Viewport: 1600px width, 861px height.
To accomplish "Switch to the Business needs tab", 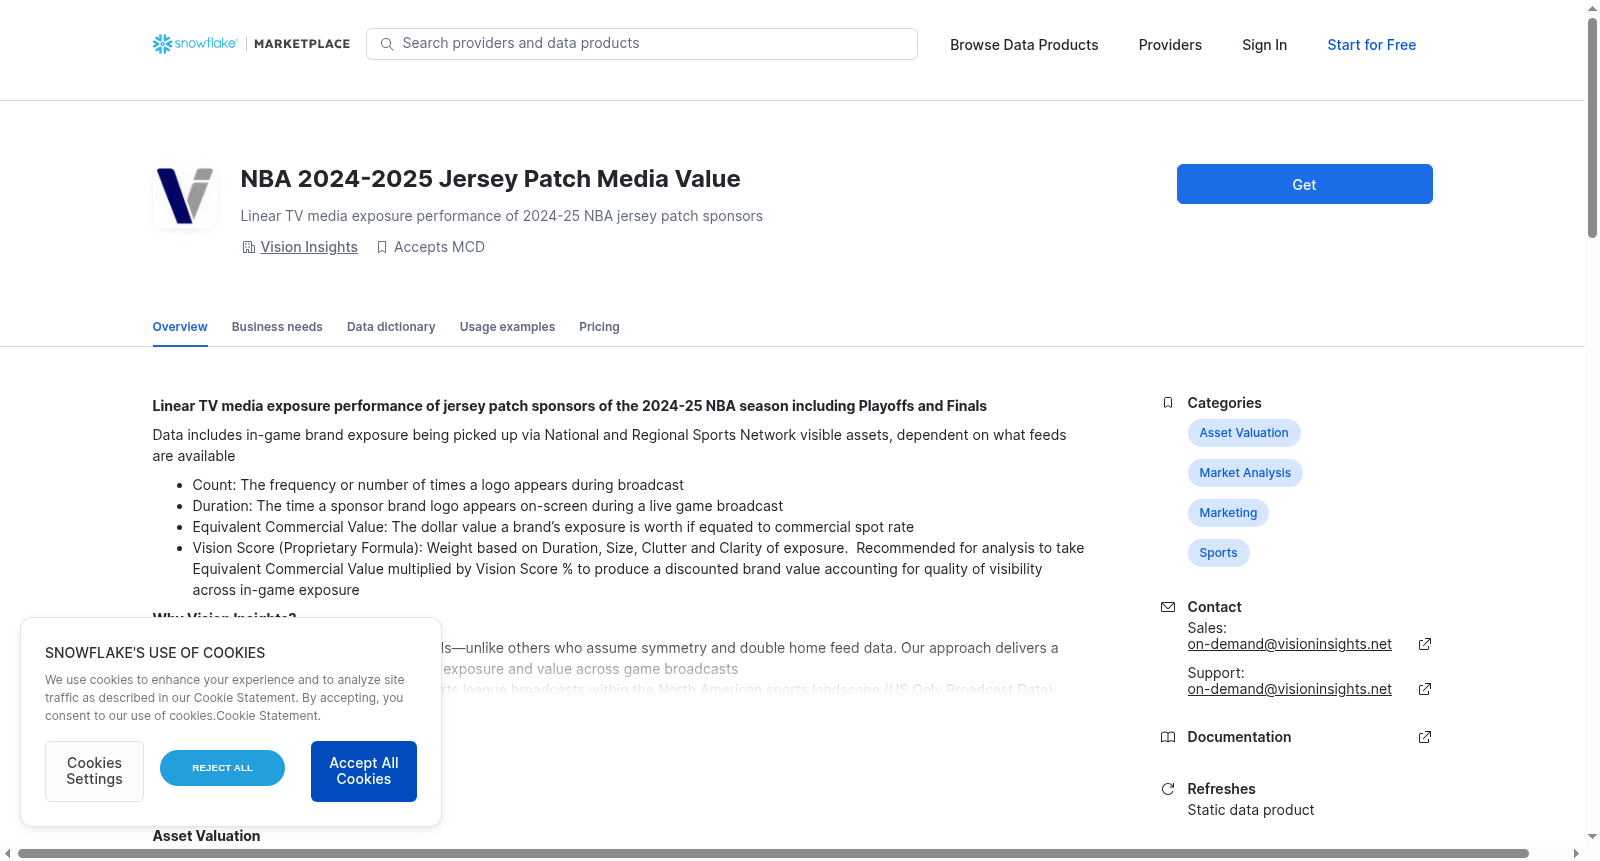I will [x=277, y=327].
